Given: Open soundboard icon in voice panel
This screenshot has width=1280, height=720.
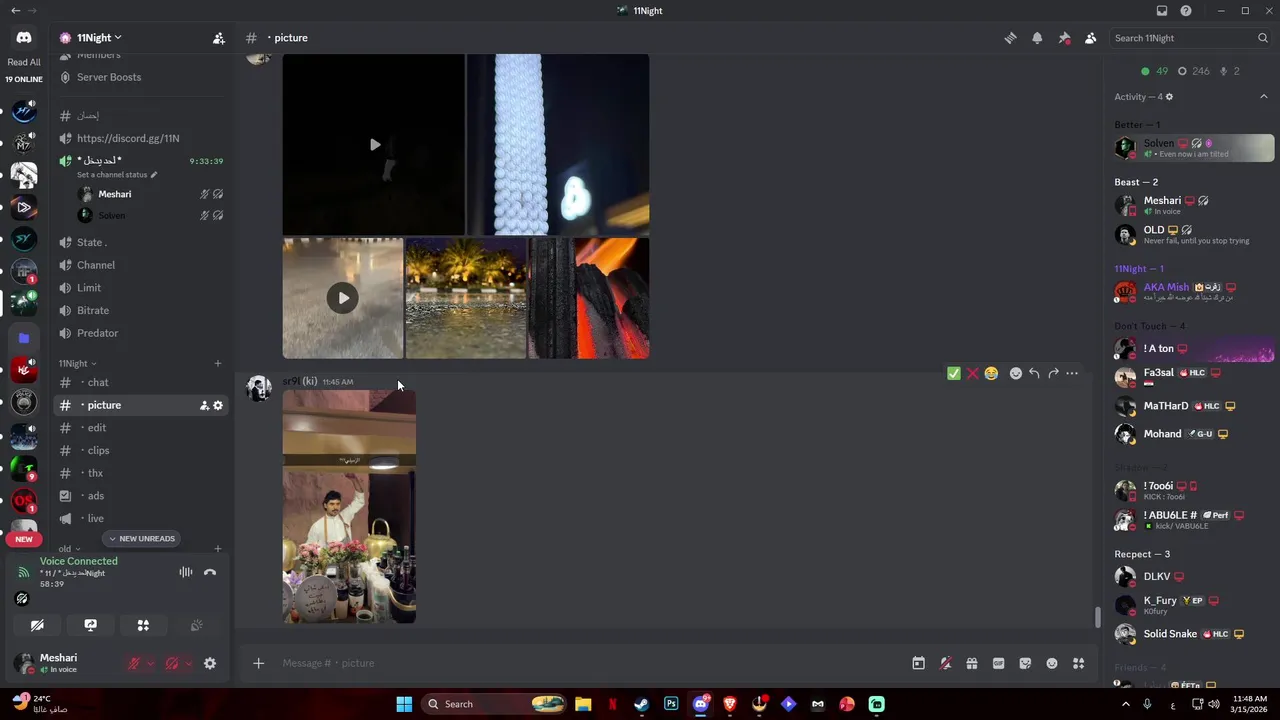Looking at the screenshot, I should [196, 625].
